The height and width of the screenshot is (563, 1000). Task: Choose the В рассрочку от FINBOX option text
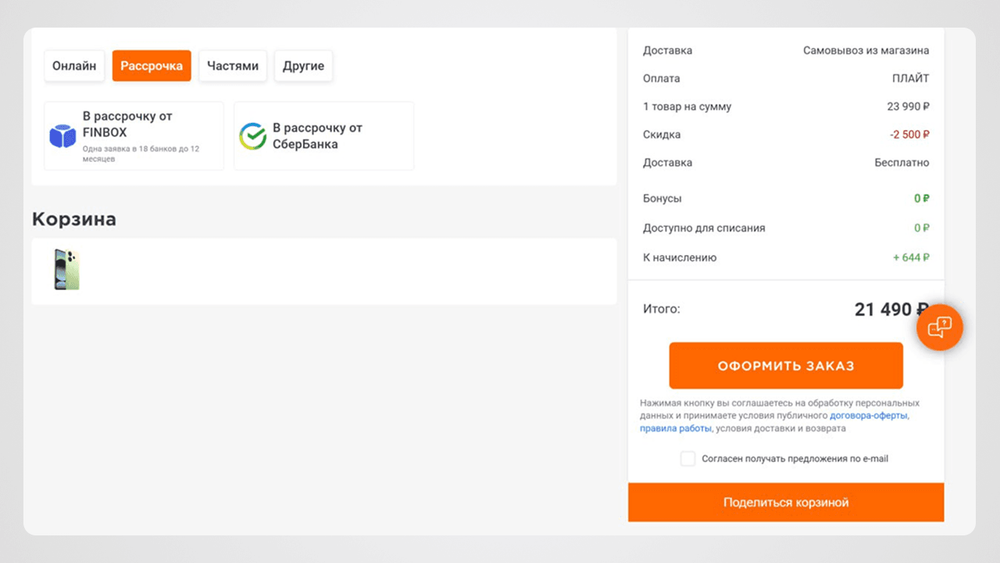[x=125, y=124]
